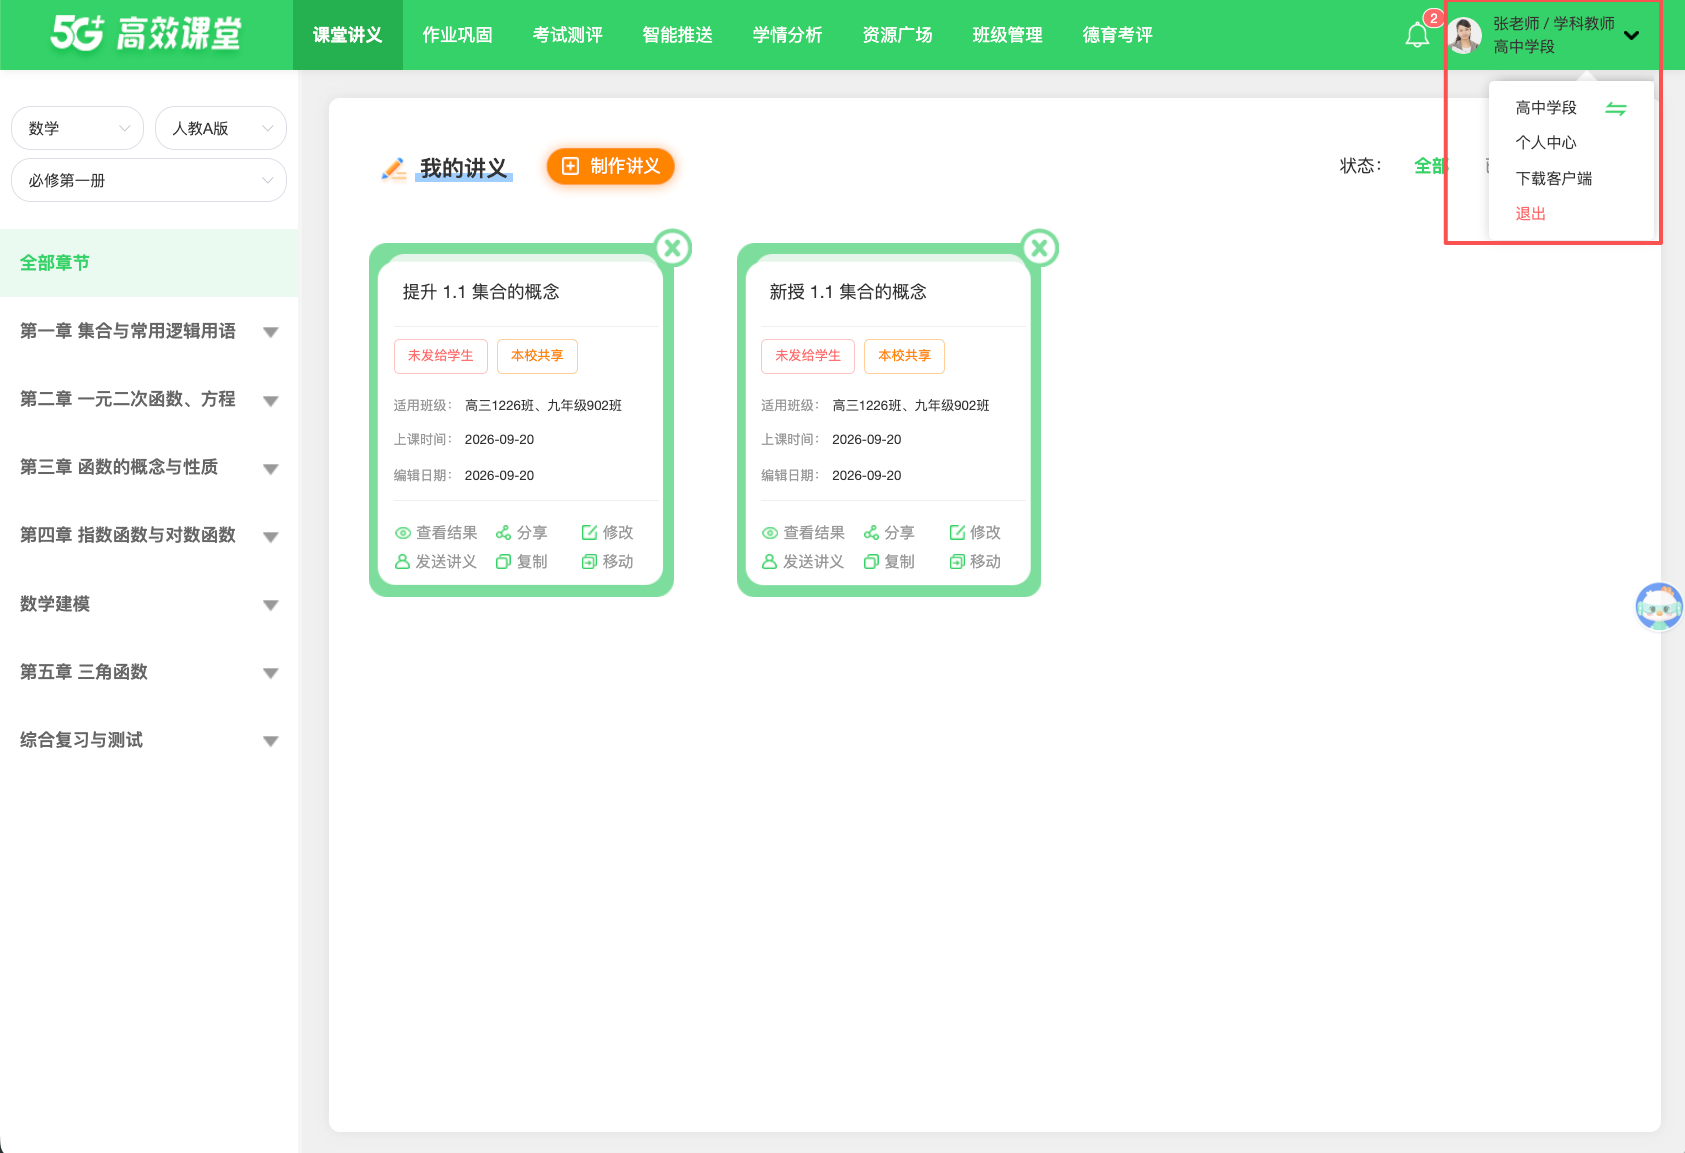1685x1153 pixels.
Task: Click 复制 on the 提升 1.1 card
Action: [x=522, y=562]
